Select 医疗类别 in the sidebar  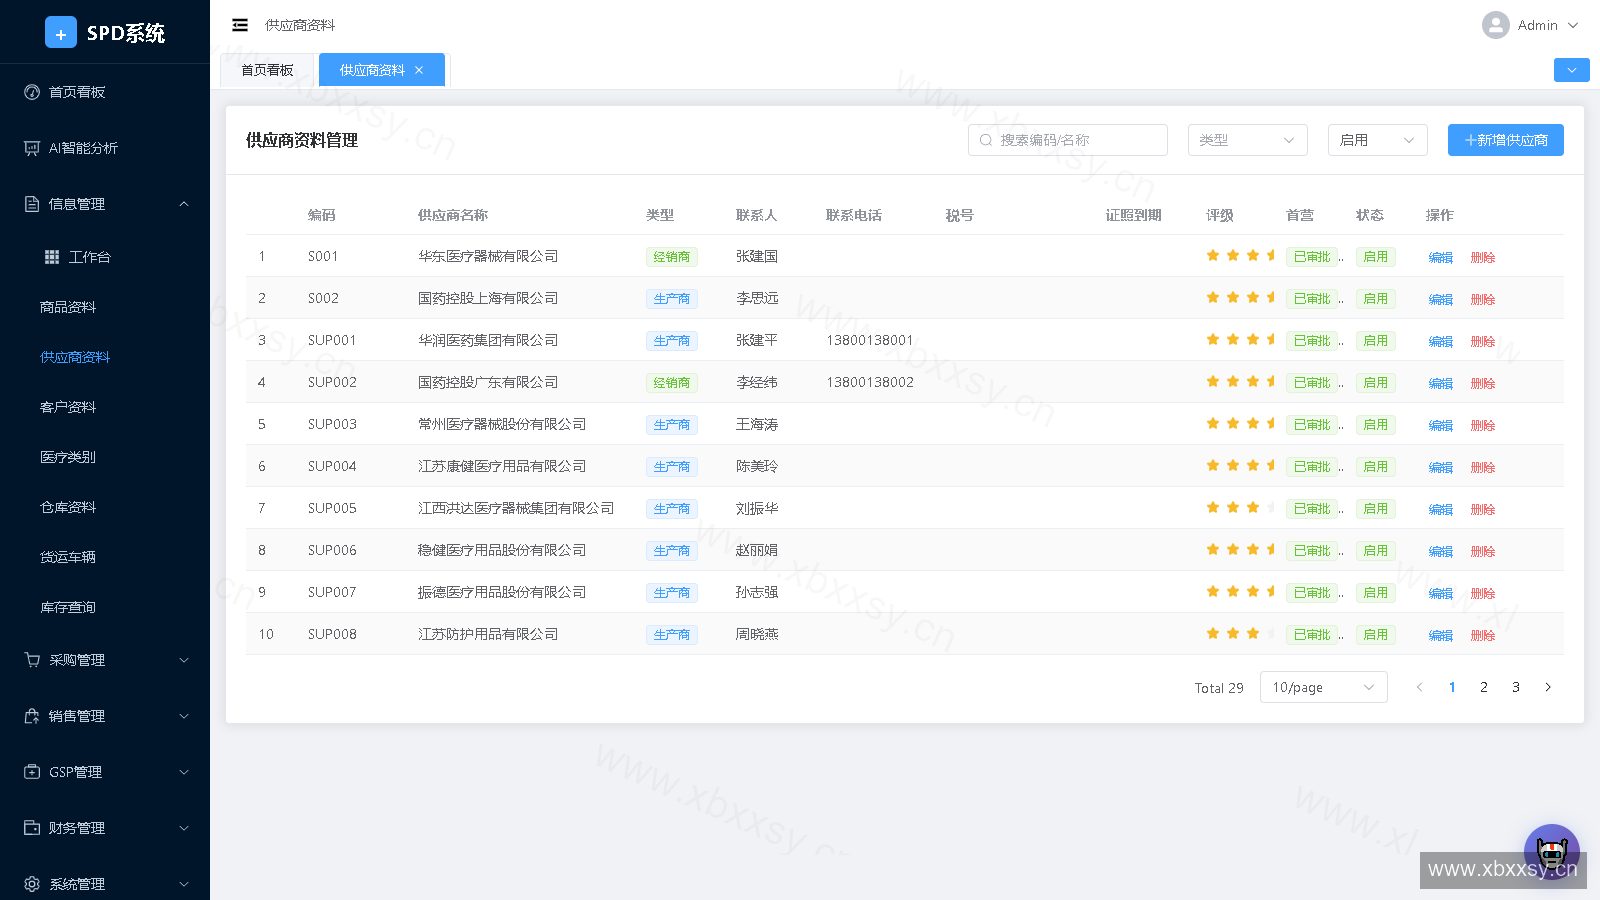105,457
